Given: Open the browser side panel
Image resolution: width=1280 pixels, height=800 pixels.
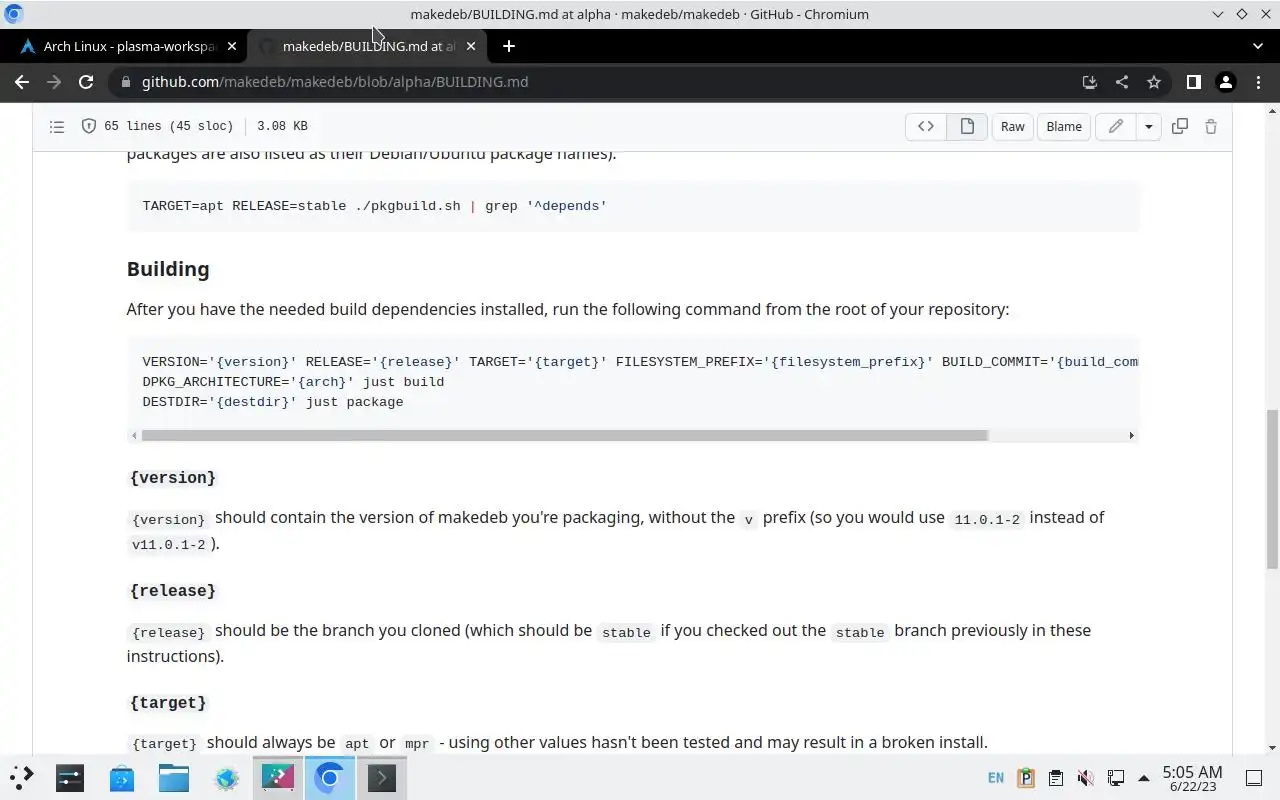Looking at the screenshot, I should click(x=1193, y=82).
